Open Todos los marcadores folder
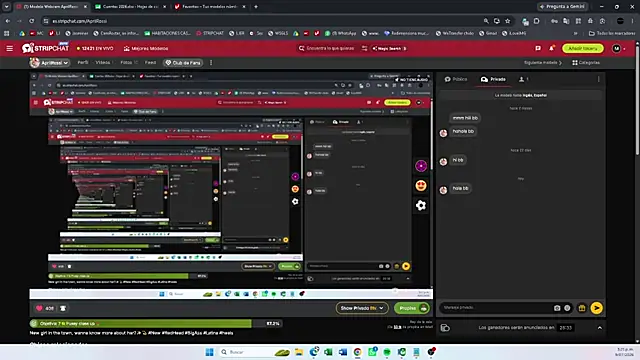The image size is (640, 360). click(x=611, y=33)
